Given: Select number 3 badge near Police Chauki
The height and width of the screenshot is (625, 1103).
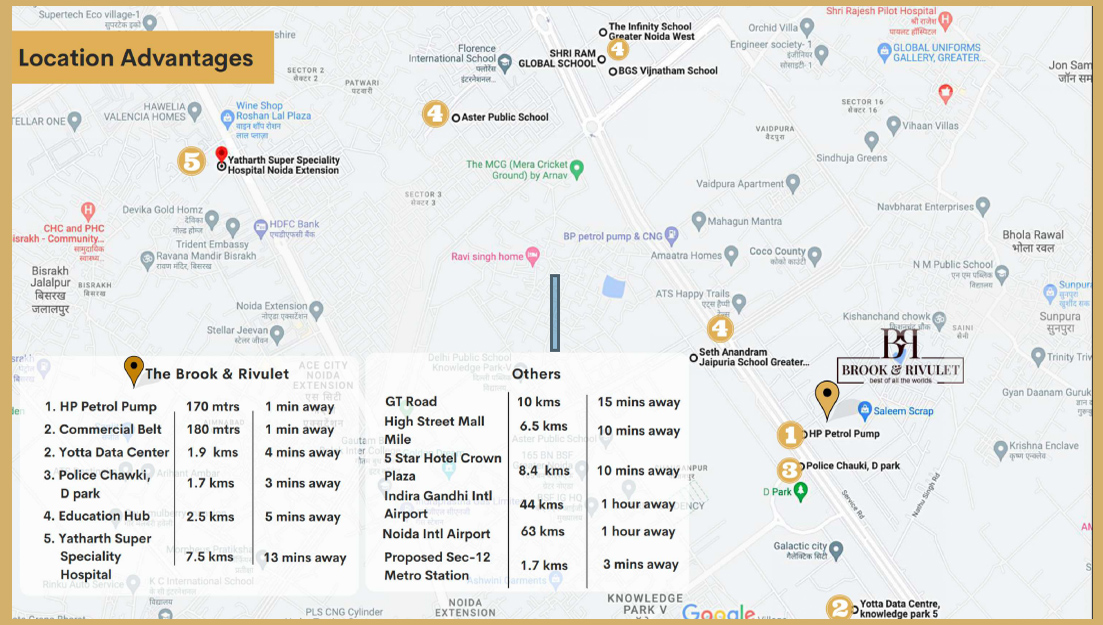Looking at the screenshot, I should (790, 469).
